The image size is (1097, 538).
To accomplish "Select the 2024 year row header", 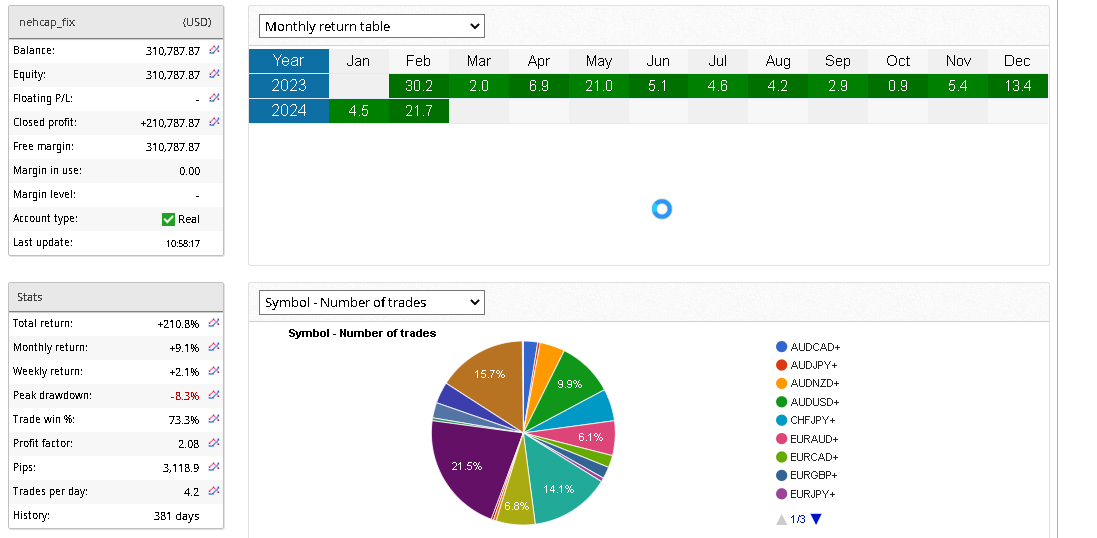I will tap(288, 111).
